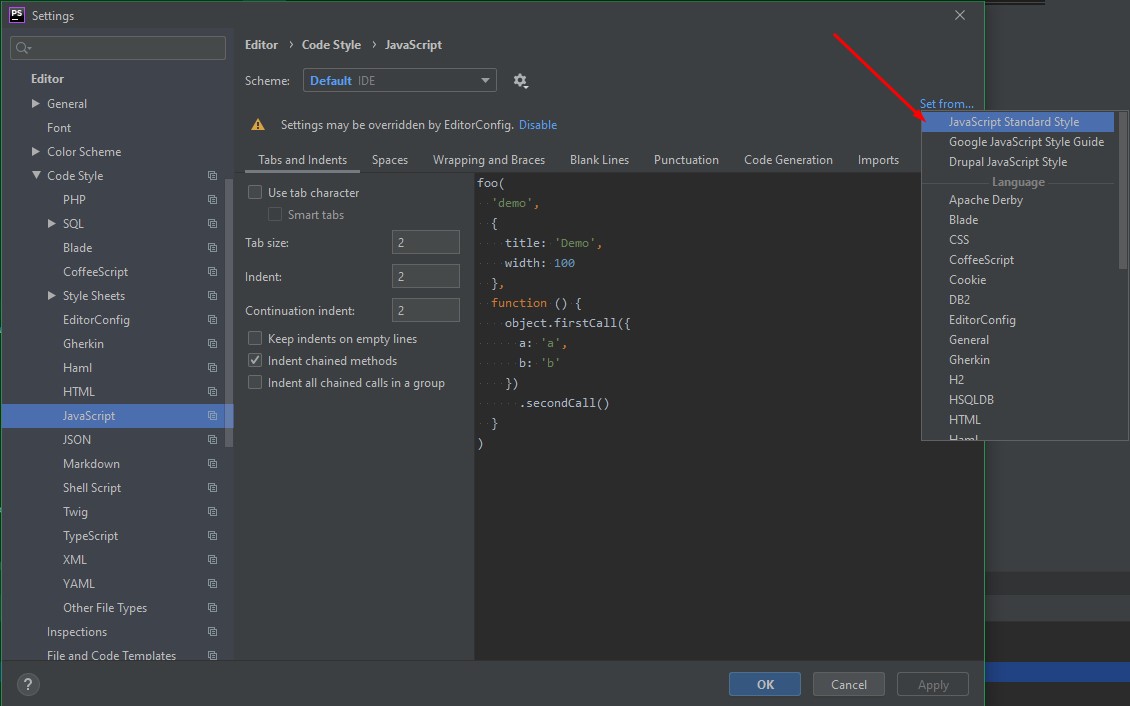Screen dimensions: 1130x706
Task: Click the copy icon beside Style Sheets
Action: 213,296
